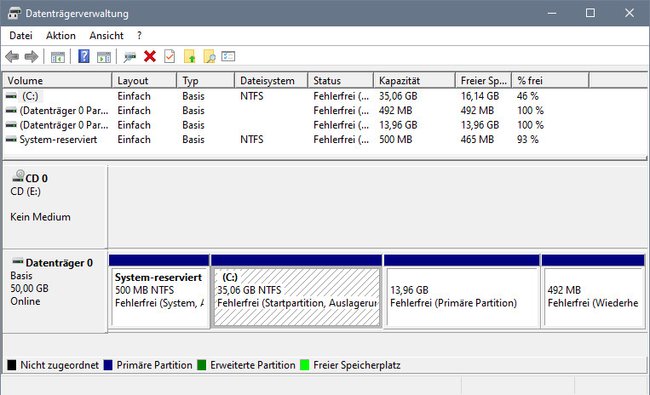This screenshot has width=650, height=395.
Task: Open the Aktion menu
Action: pyautogui.click(x=61, y=36)
